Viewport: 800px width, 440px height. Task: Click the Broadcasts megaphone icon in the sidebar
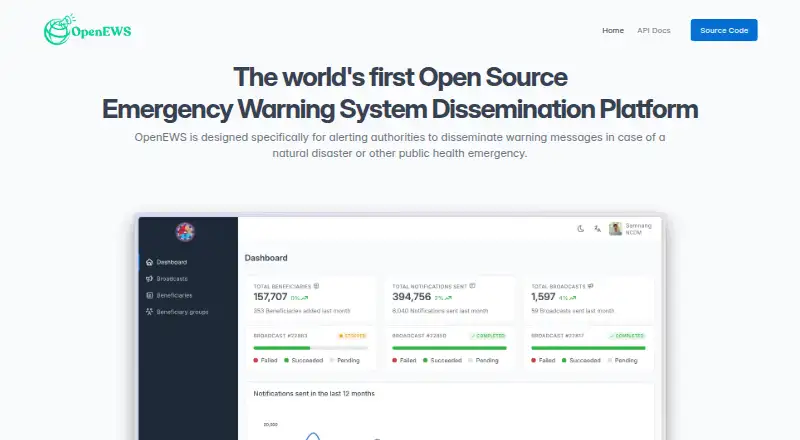(149, 279)
